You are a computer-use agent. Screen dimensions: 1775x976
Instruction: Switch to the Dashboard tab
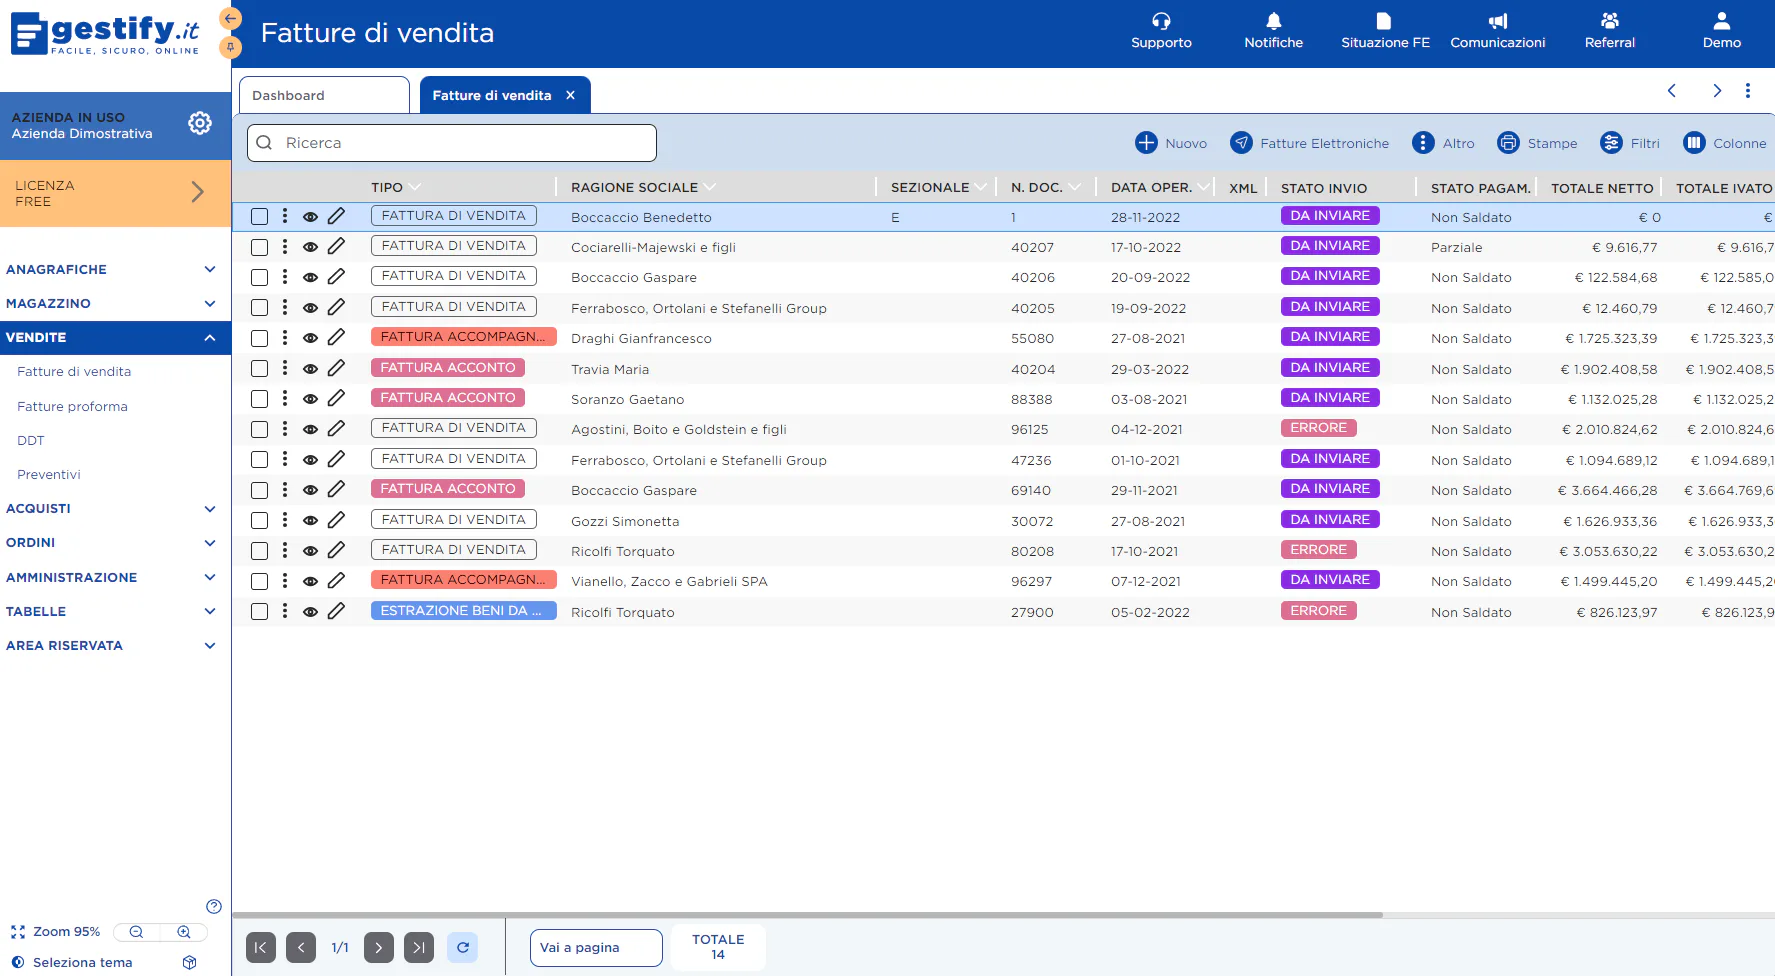pos(324,95)
